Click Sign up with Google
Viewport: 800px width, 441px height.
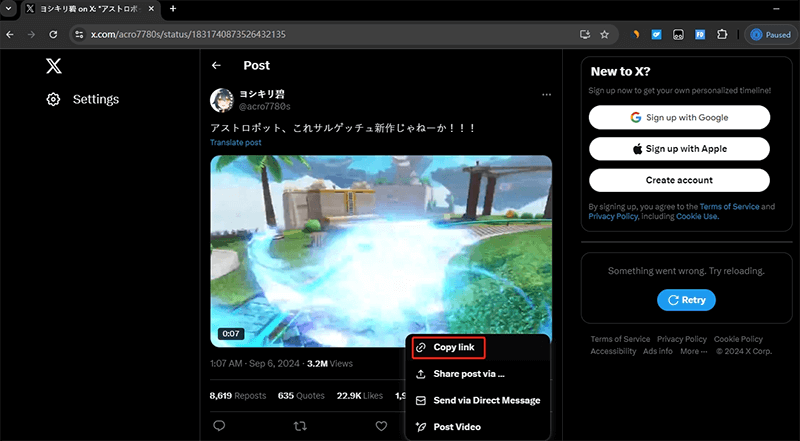tap(679, 117)
